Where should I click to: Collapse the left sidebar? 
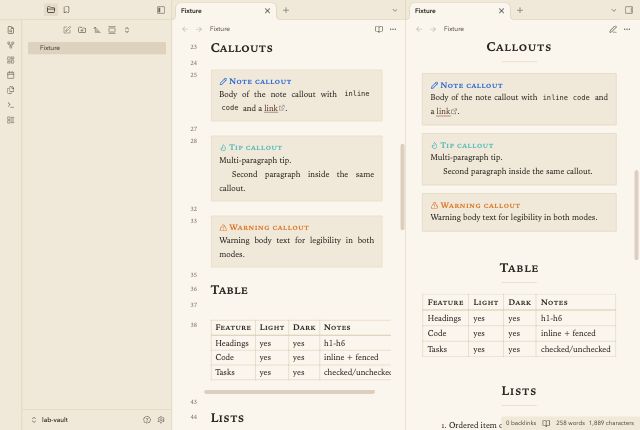(x=161, y=10)
